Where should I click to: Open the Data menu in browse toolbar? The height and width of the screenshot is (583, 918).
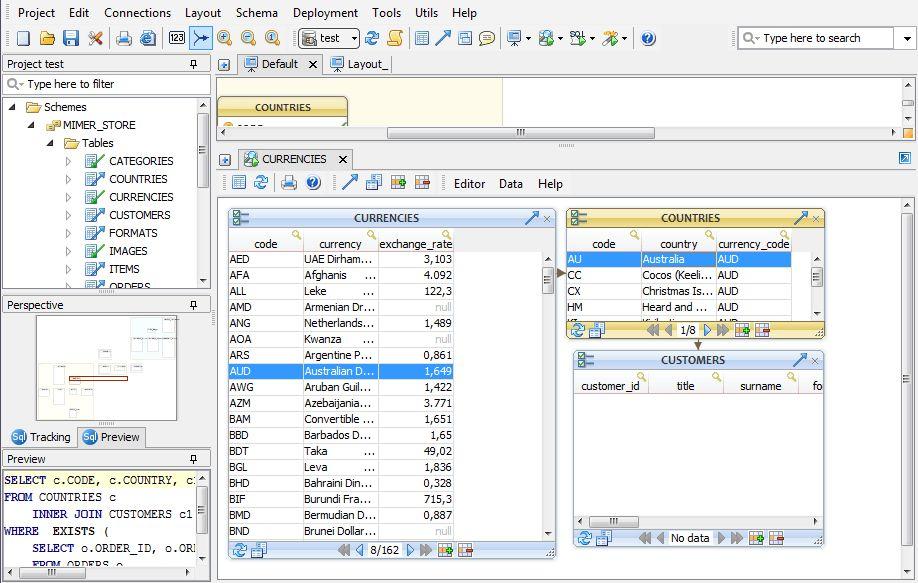[x=511, y=183]
